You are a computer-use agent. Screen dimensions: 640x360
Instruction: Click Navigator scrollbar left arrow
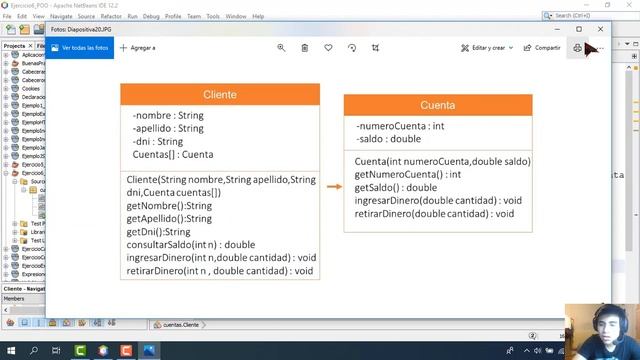[6, 310]
